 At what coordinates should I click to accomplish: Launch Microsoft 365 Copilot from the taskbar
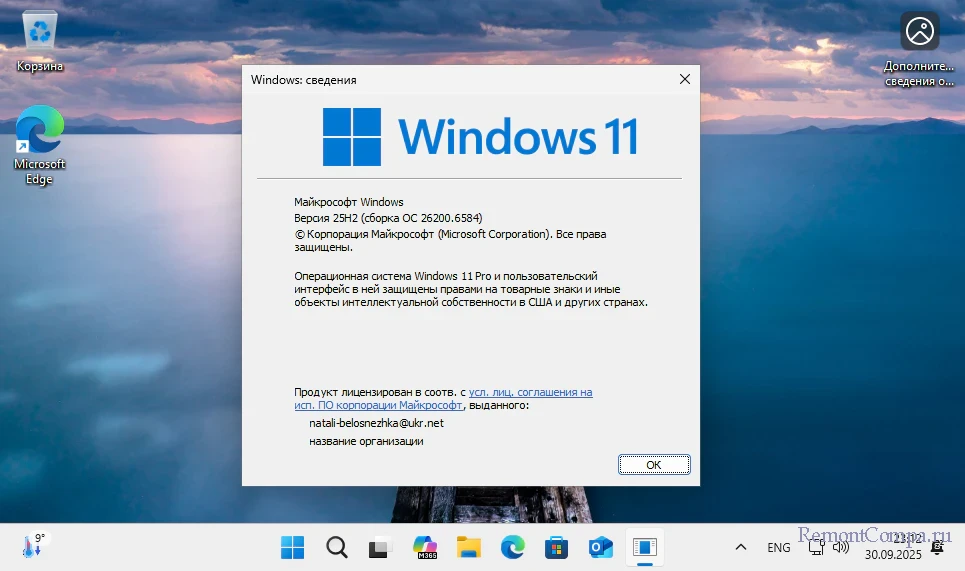[426, 547]
